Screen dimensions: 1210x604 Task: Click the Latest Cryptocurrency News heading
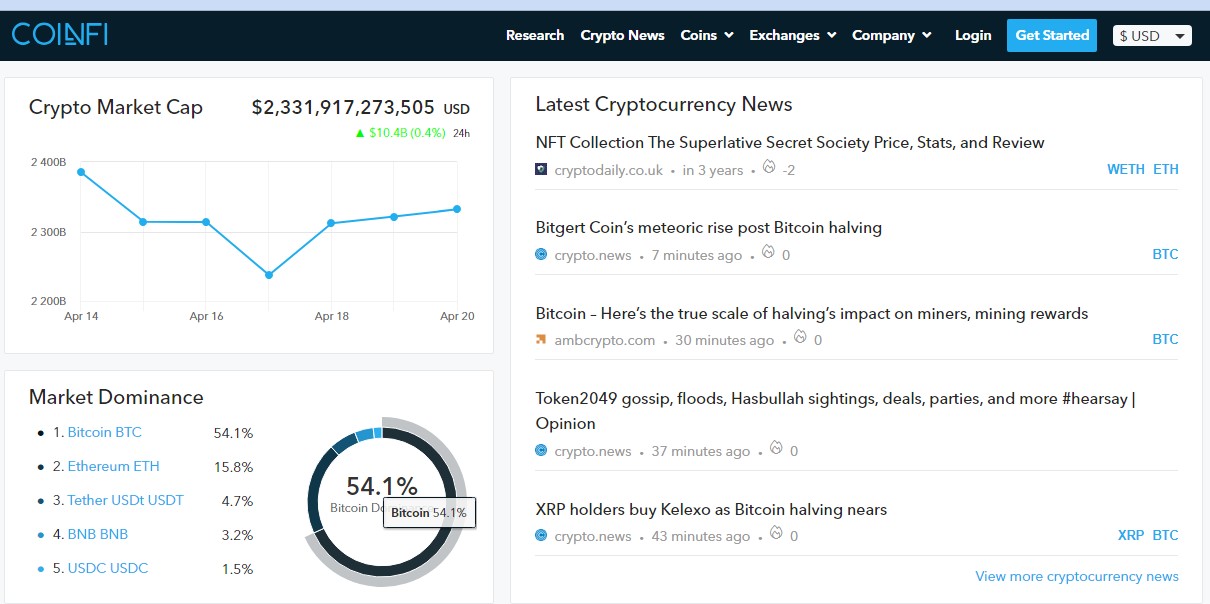(x=664, y=104)
